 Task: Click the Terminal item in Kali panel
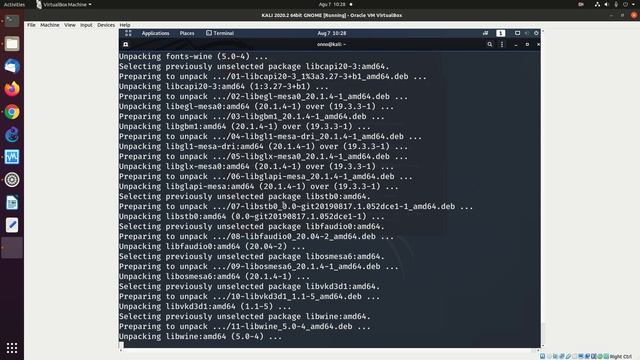[x=220, y=33]
